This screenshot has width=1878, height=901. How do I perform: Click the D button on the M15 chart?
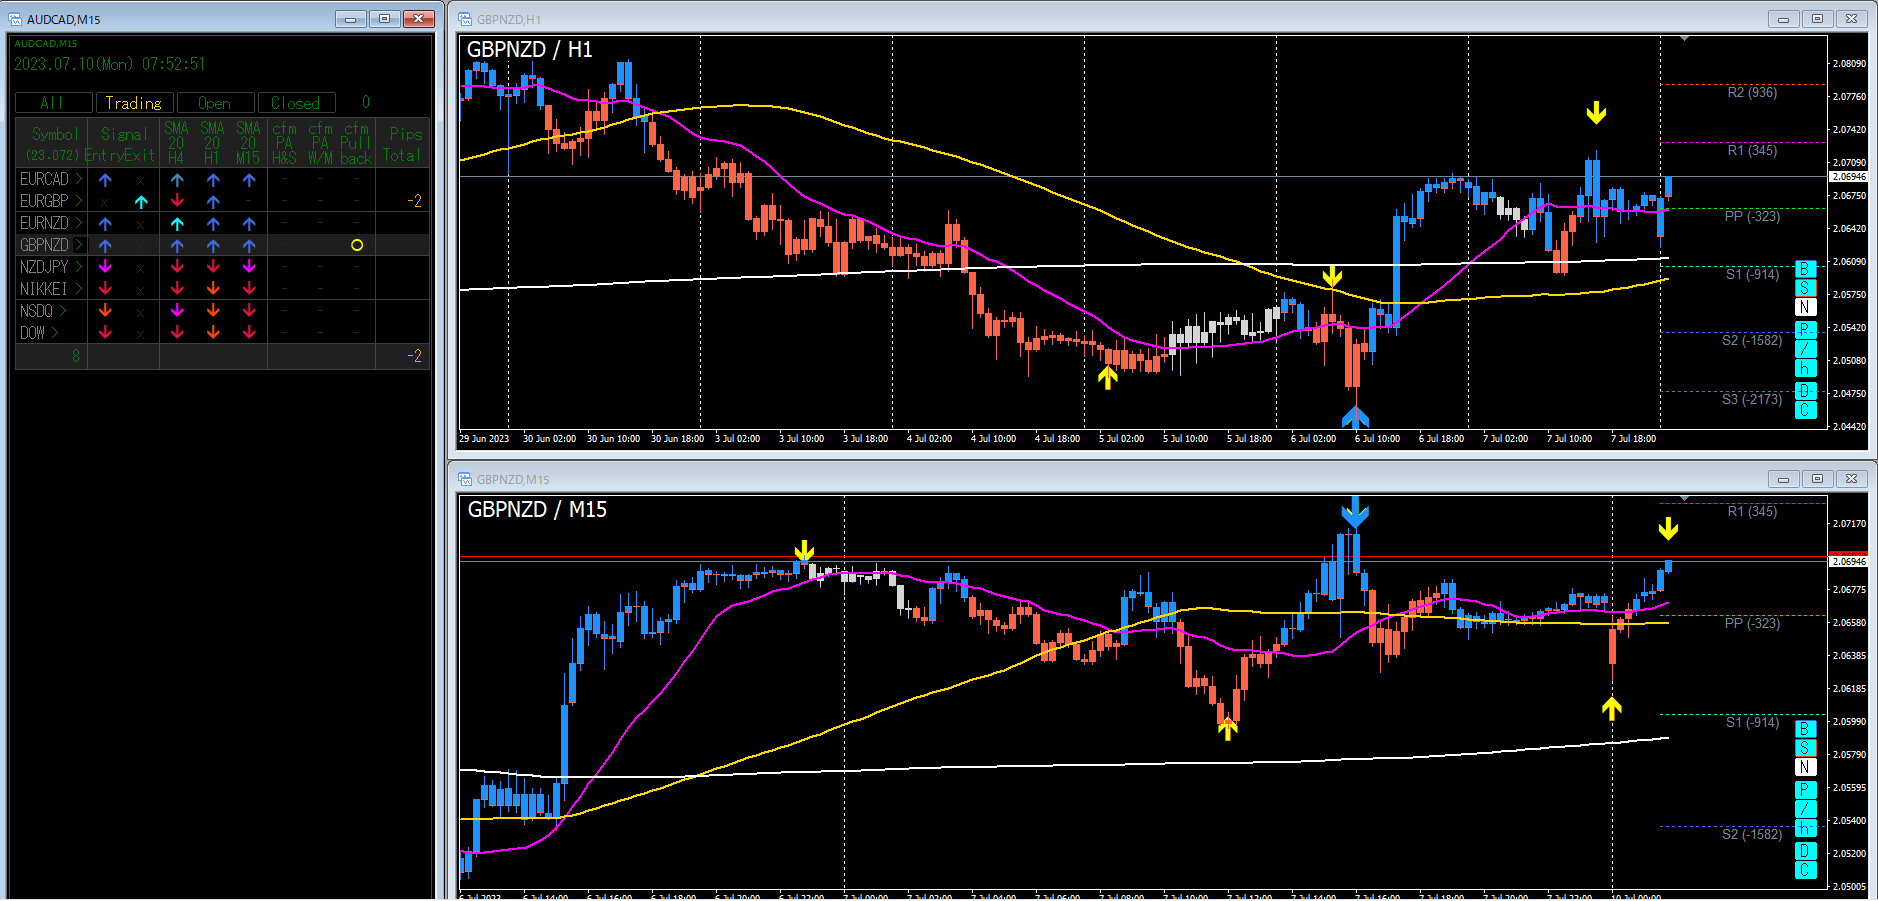(x=1805, y=851)
